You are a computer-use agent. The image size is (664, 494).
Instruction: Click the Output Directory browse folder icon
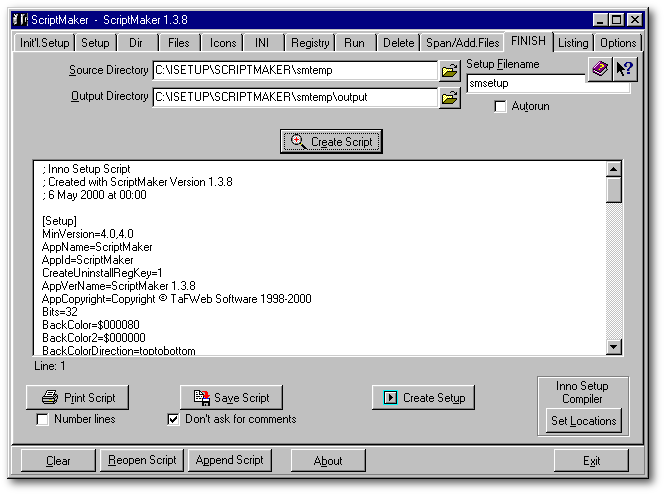click(450, 97)
